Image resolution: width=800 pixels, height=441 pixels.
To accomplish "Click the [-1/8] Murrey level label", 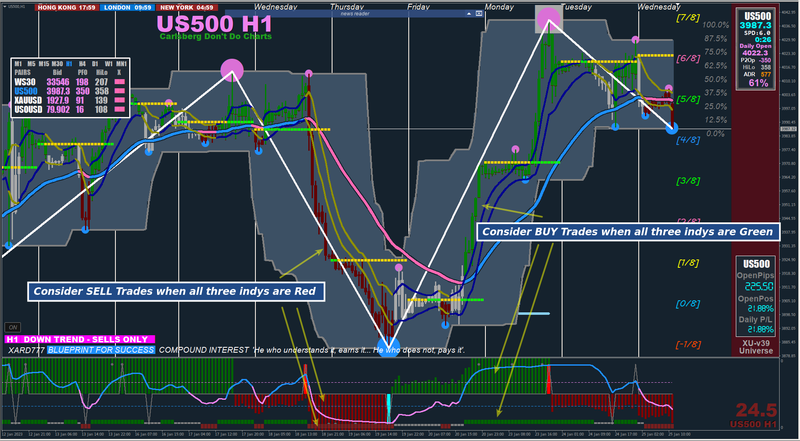I will [688, 345].
